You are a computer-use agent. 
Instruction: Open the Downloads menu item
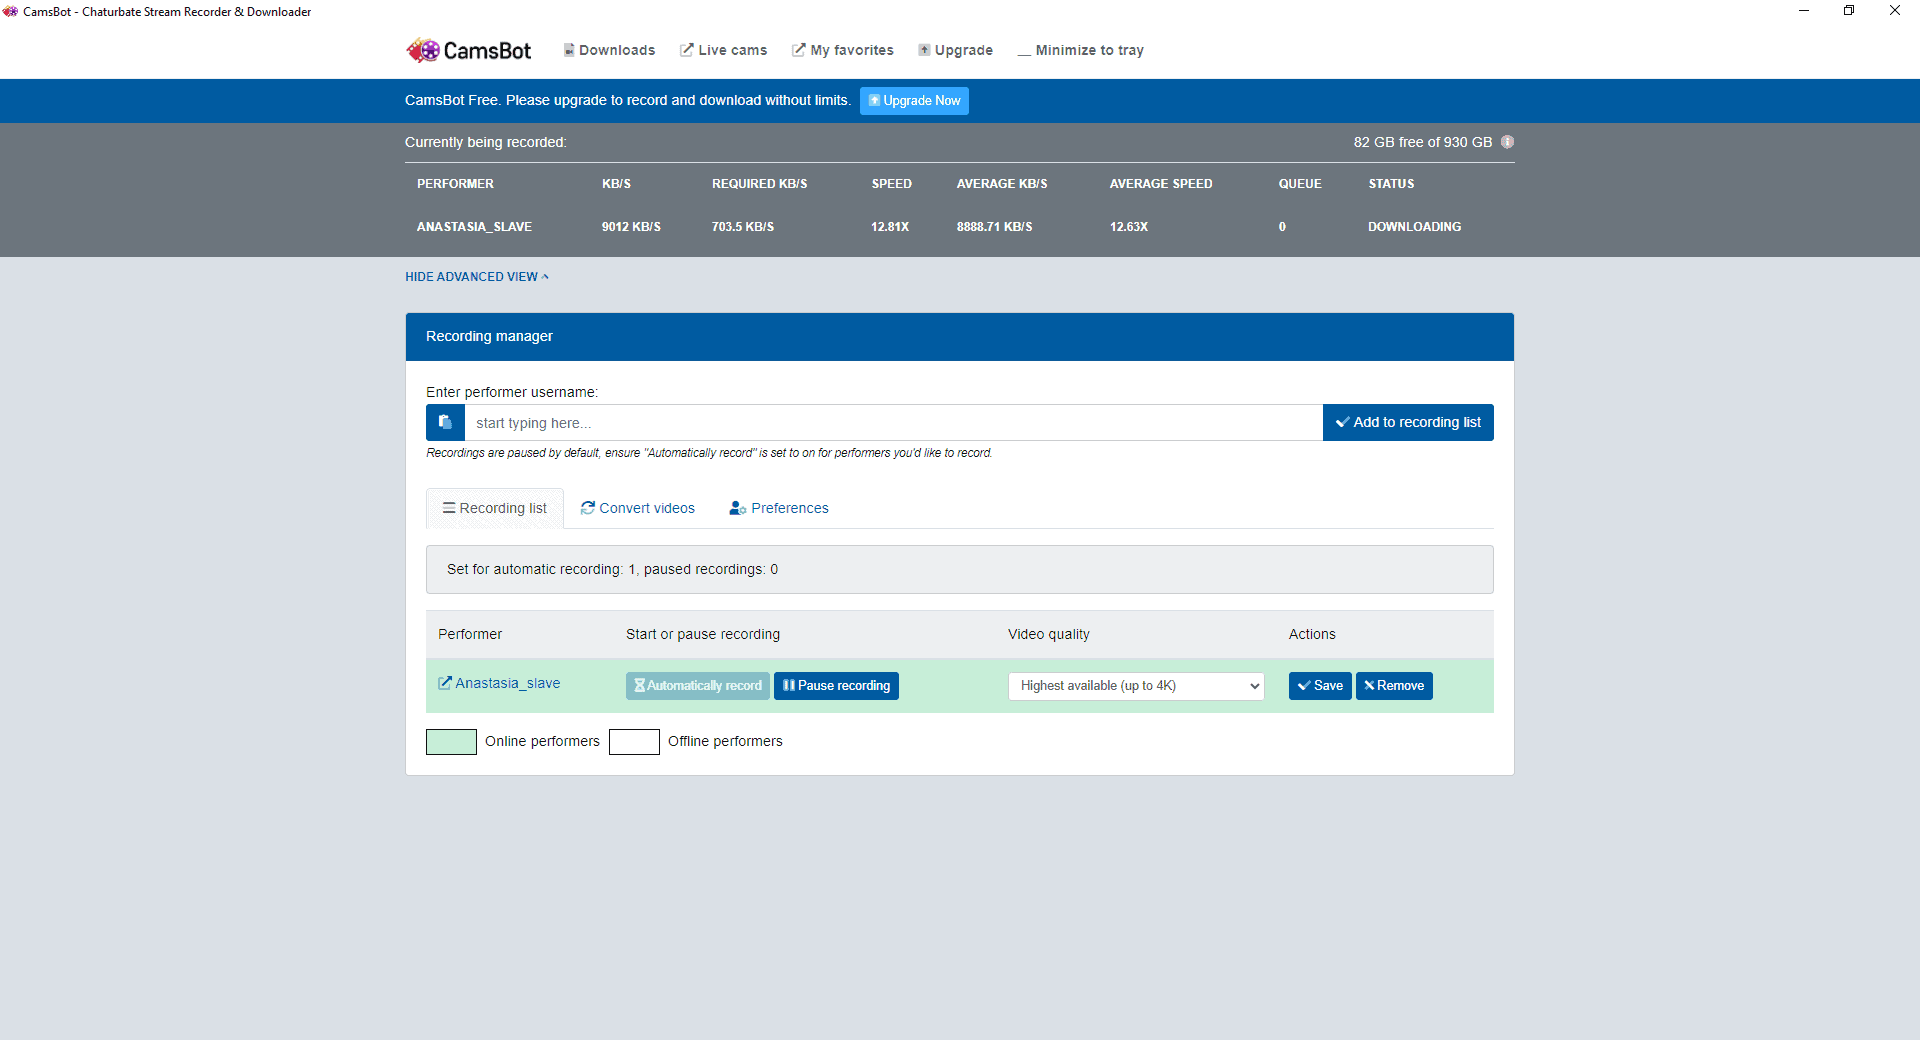point(609,50)
